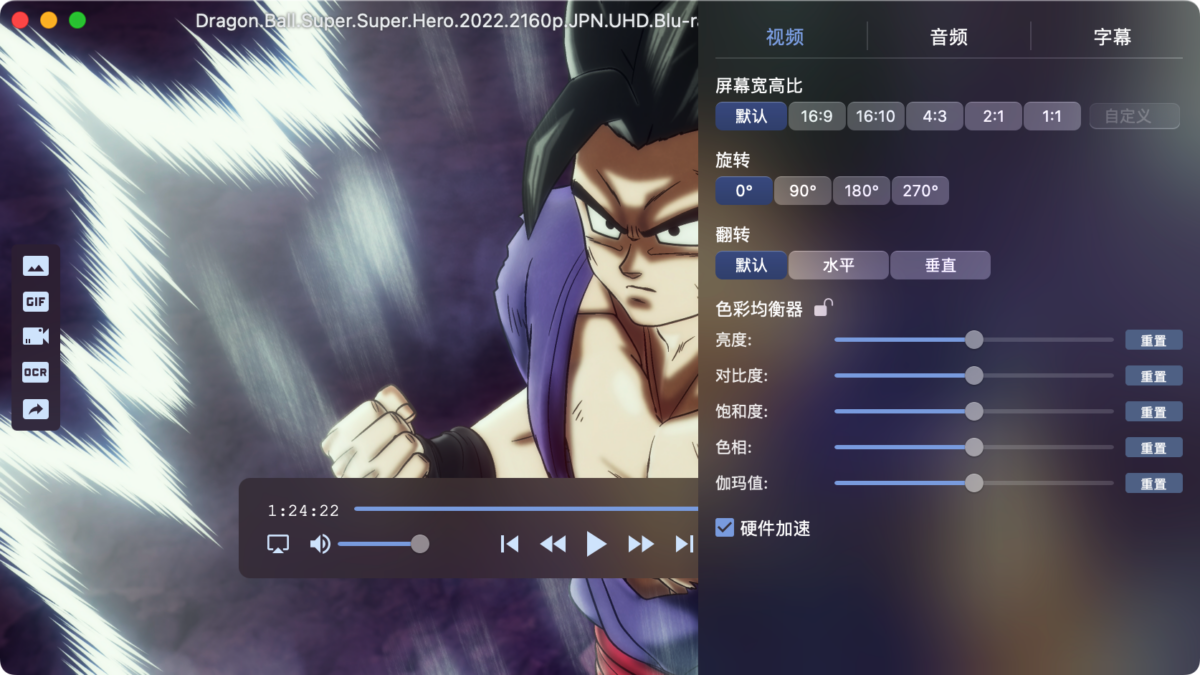This screenshot has width=1200, height=675.
Task: Rotate the video 90°
Action: [803, 190]
